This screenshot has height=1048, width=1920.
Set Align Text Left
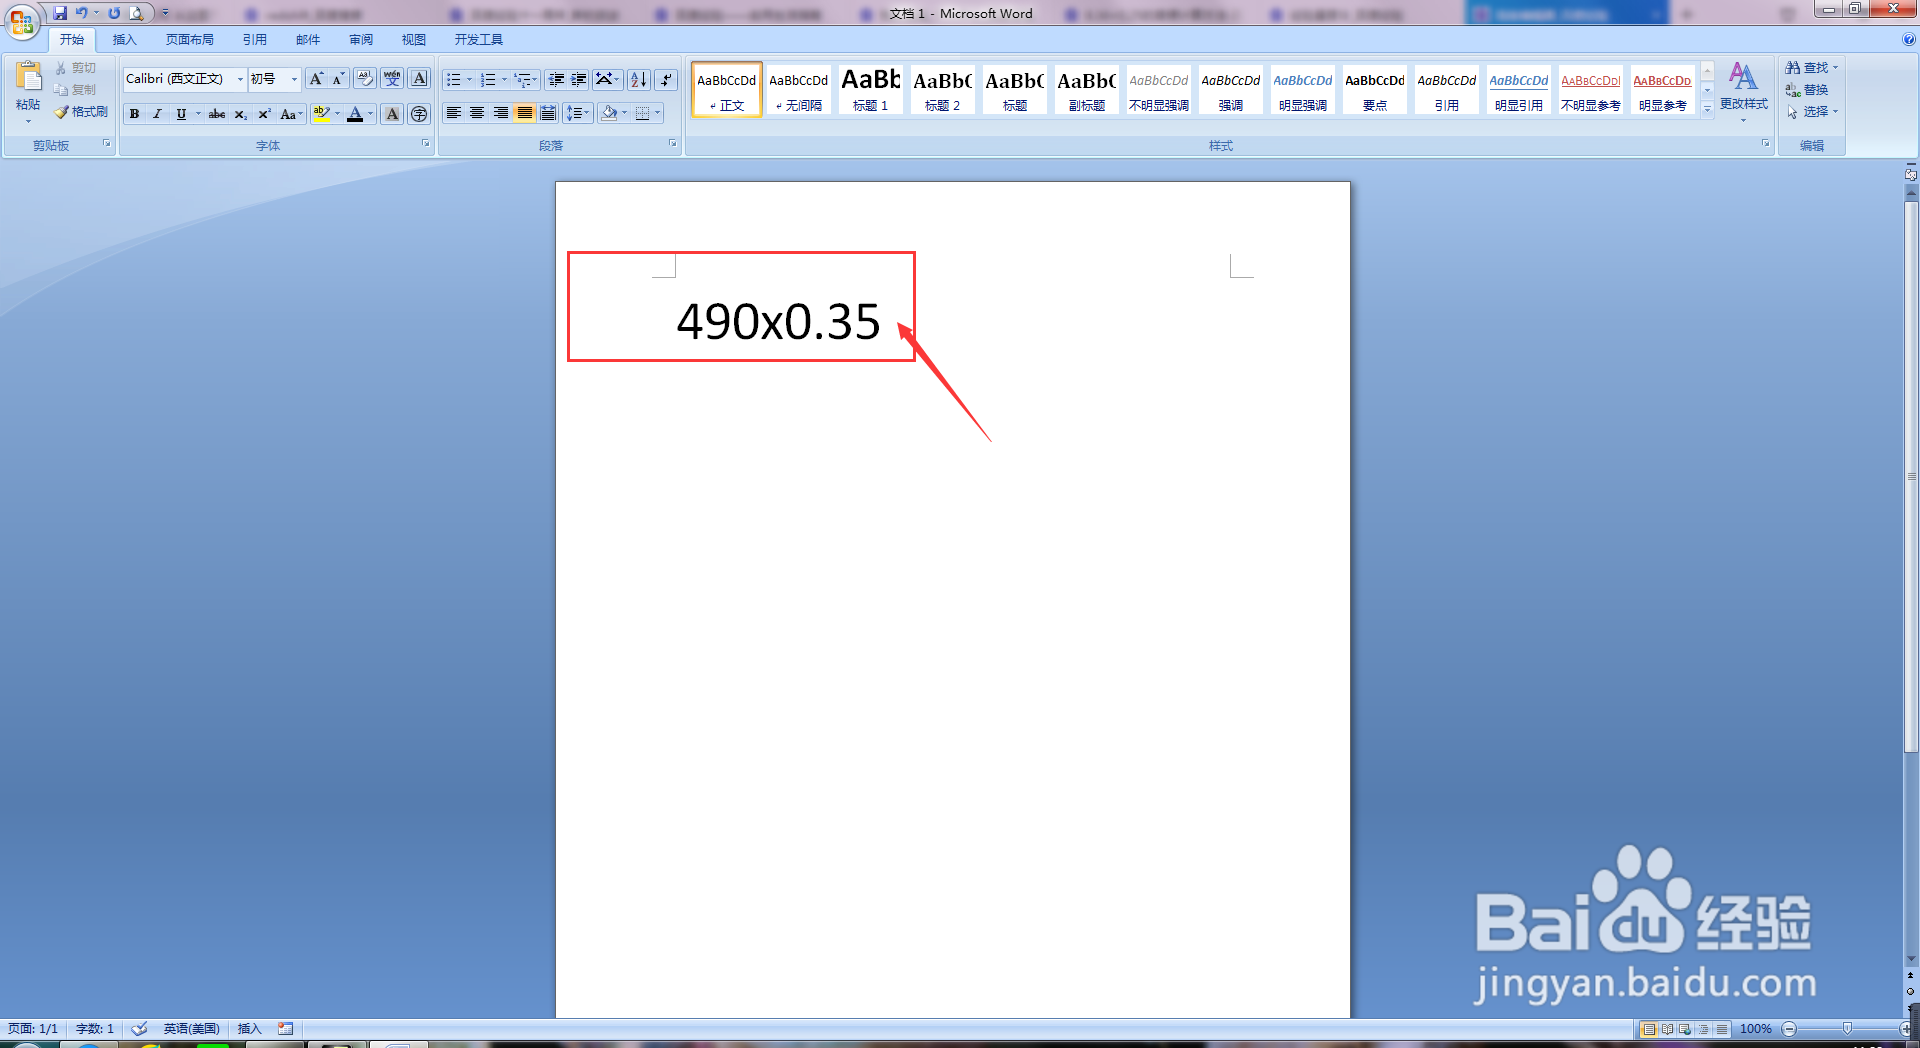point(454,113)
